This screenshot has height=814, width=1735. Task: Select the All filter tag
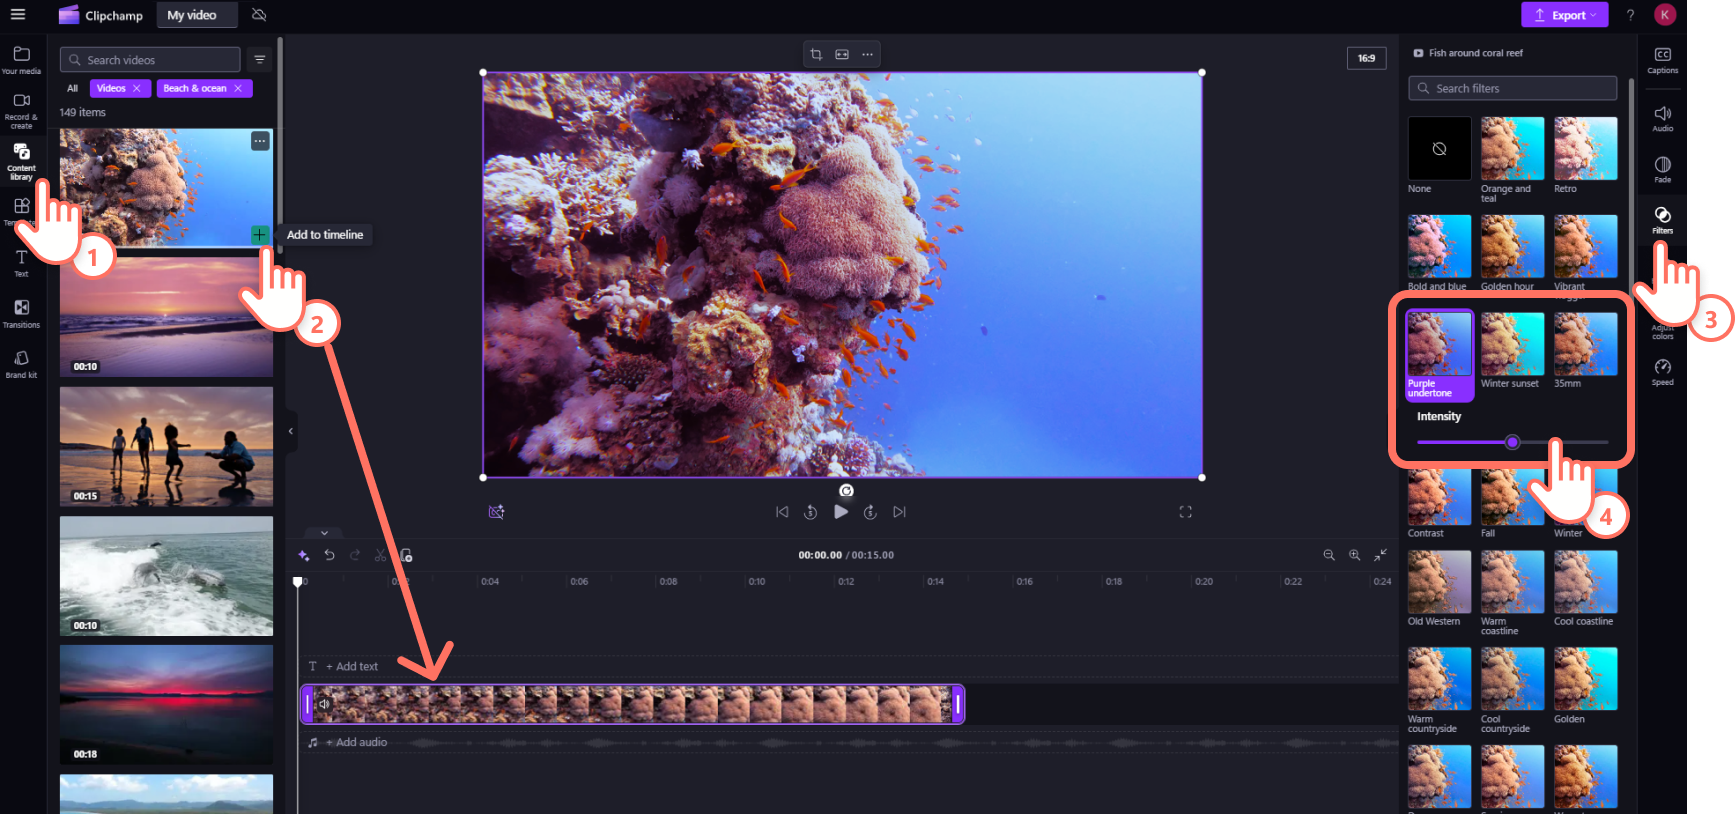(x=72, y=88)
